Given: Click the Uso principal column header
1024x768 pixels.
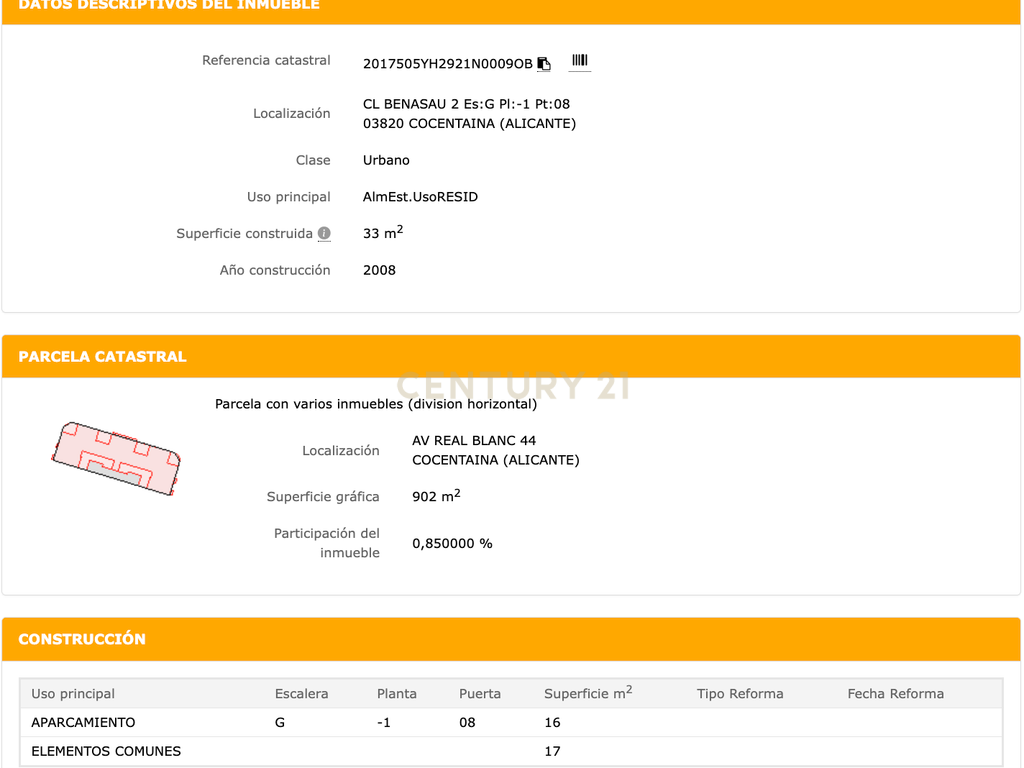Looking at the screenshot, I should point(73,694).
